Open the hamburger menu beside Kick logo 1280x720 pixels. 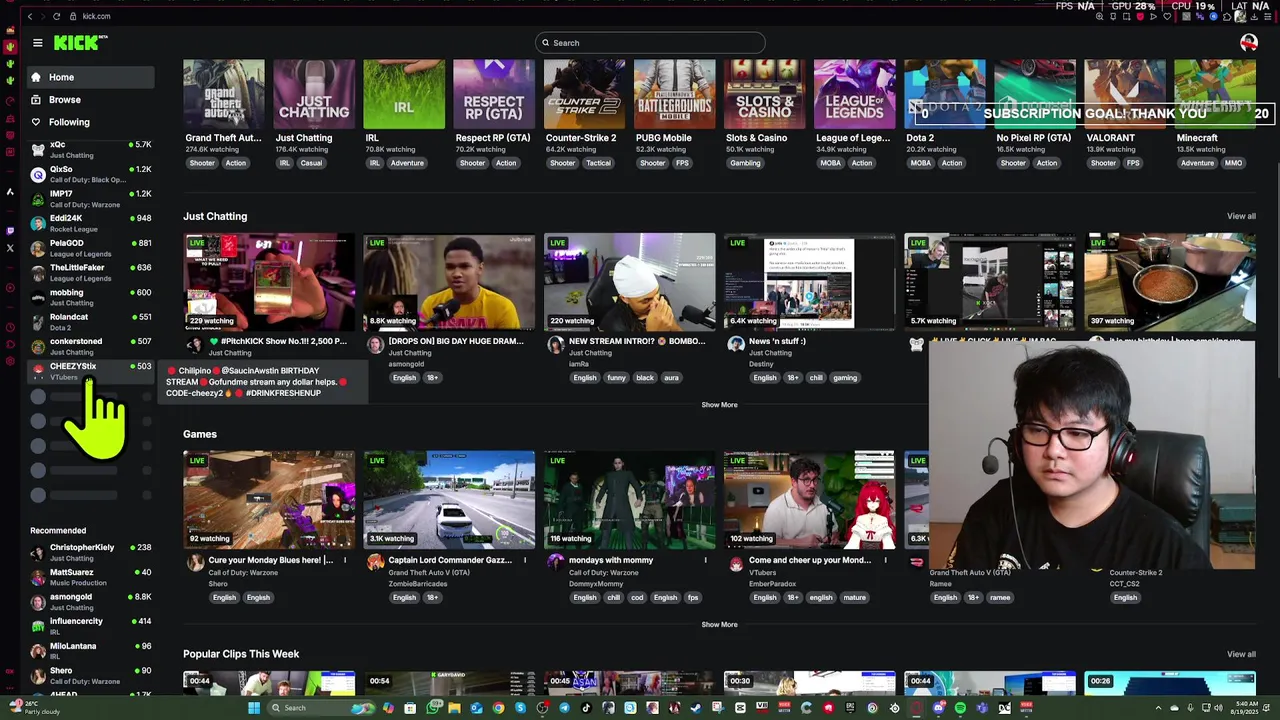pyautogui.click(x=37, y=43)
